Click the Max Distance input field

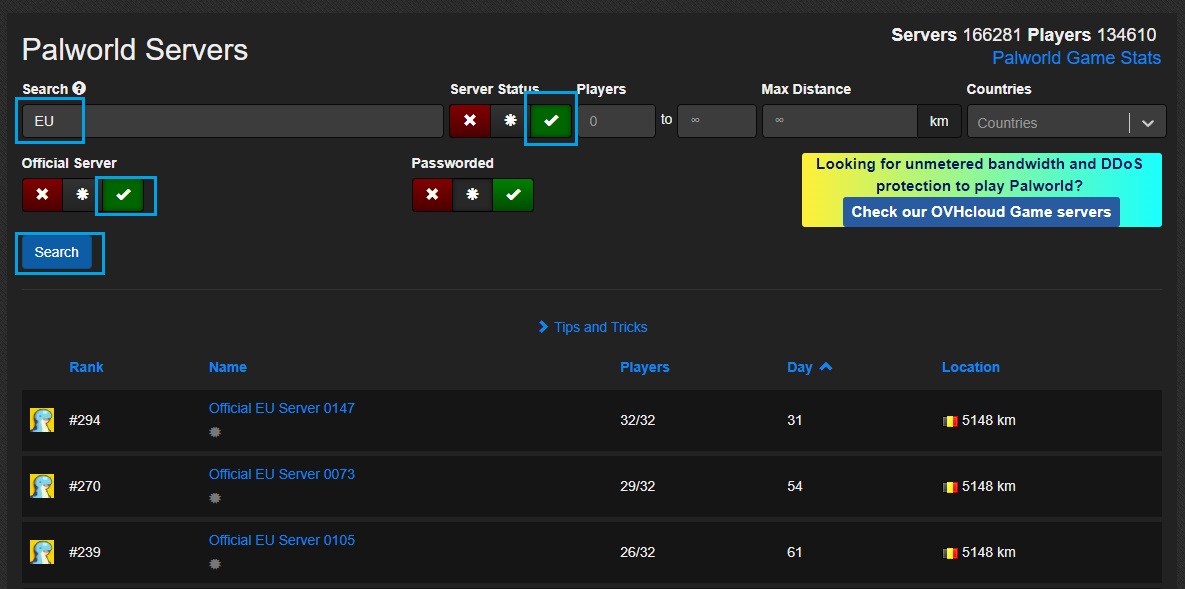840,121
